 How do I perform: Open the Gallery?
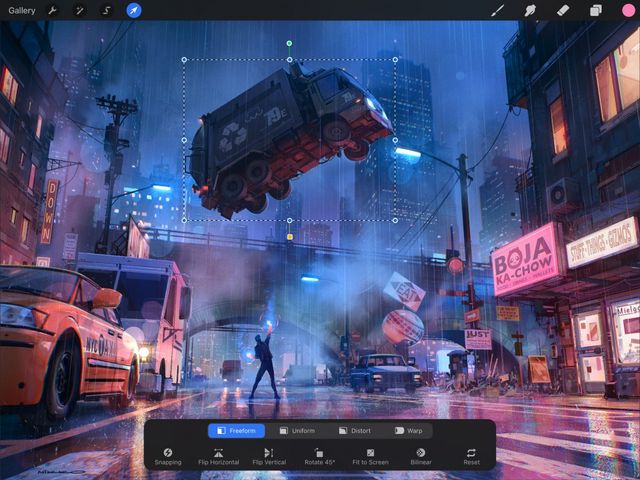point(22,11)
